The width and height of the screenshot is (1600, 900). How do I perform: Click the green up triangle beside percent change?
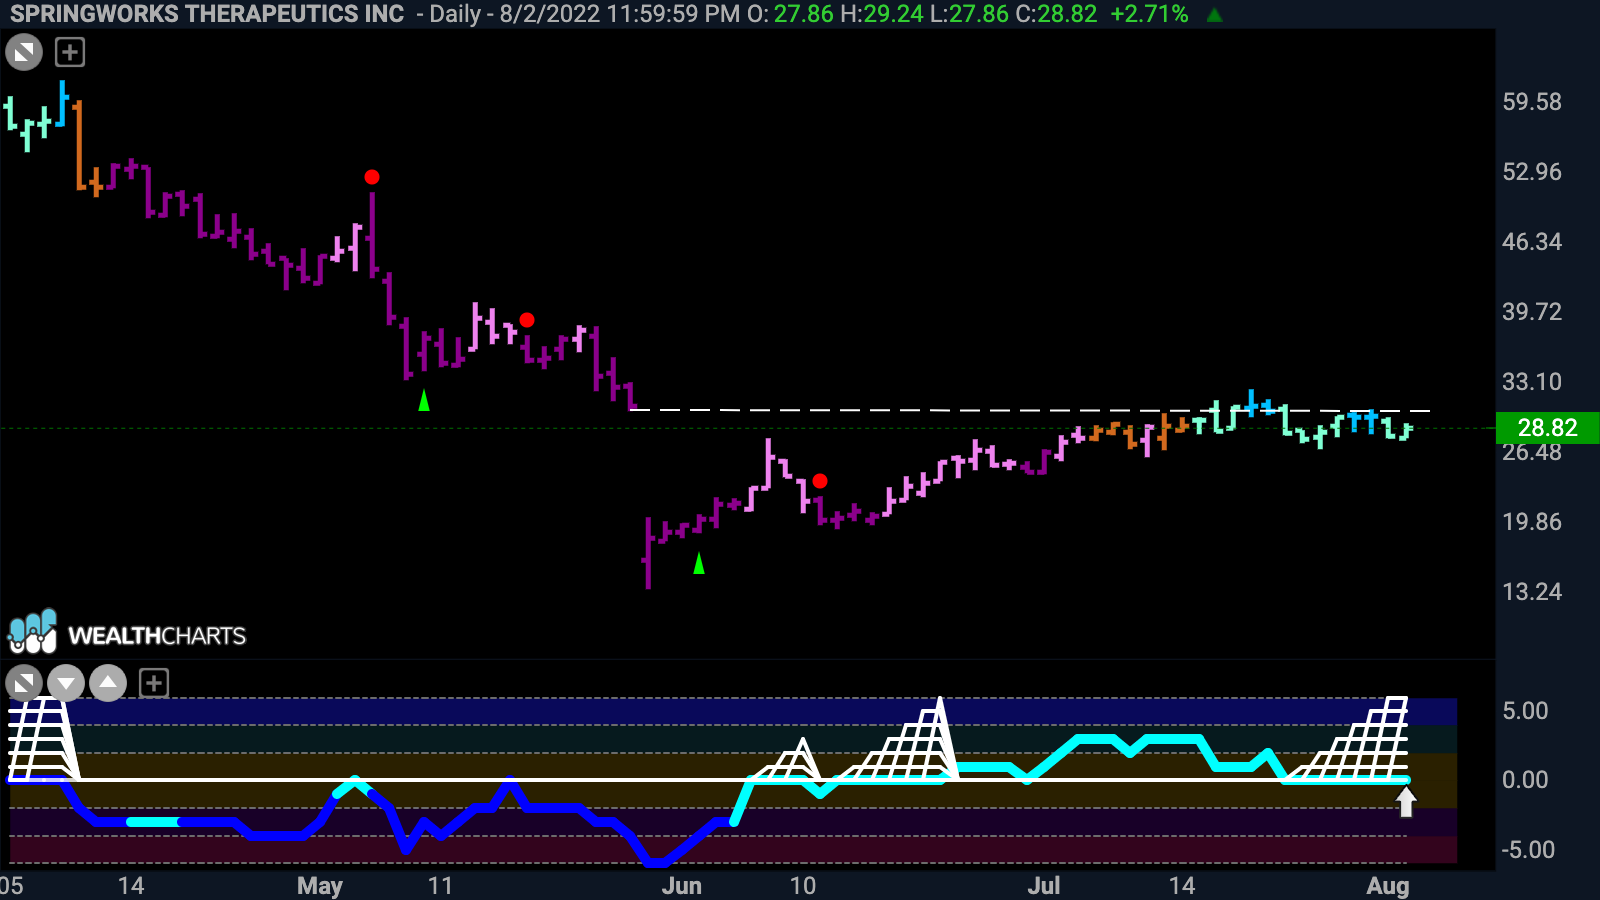[x=1214, y=15]
